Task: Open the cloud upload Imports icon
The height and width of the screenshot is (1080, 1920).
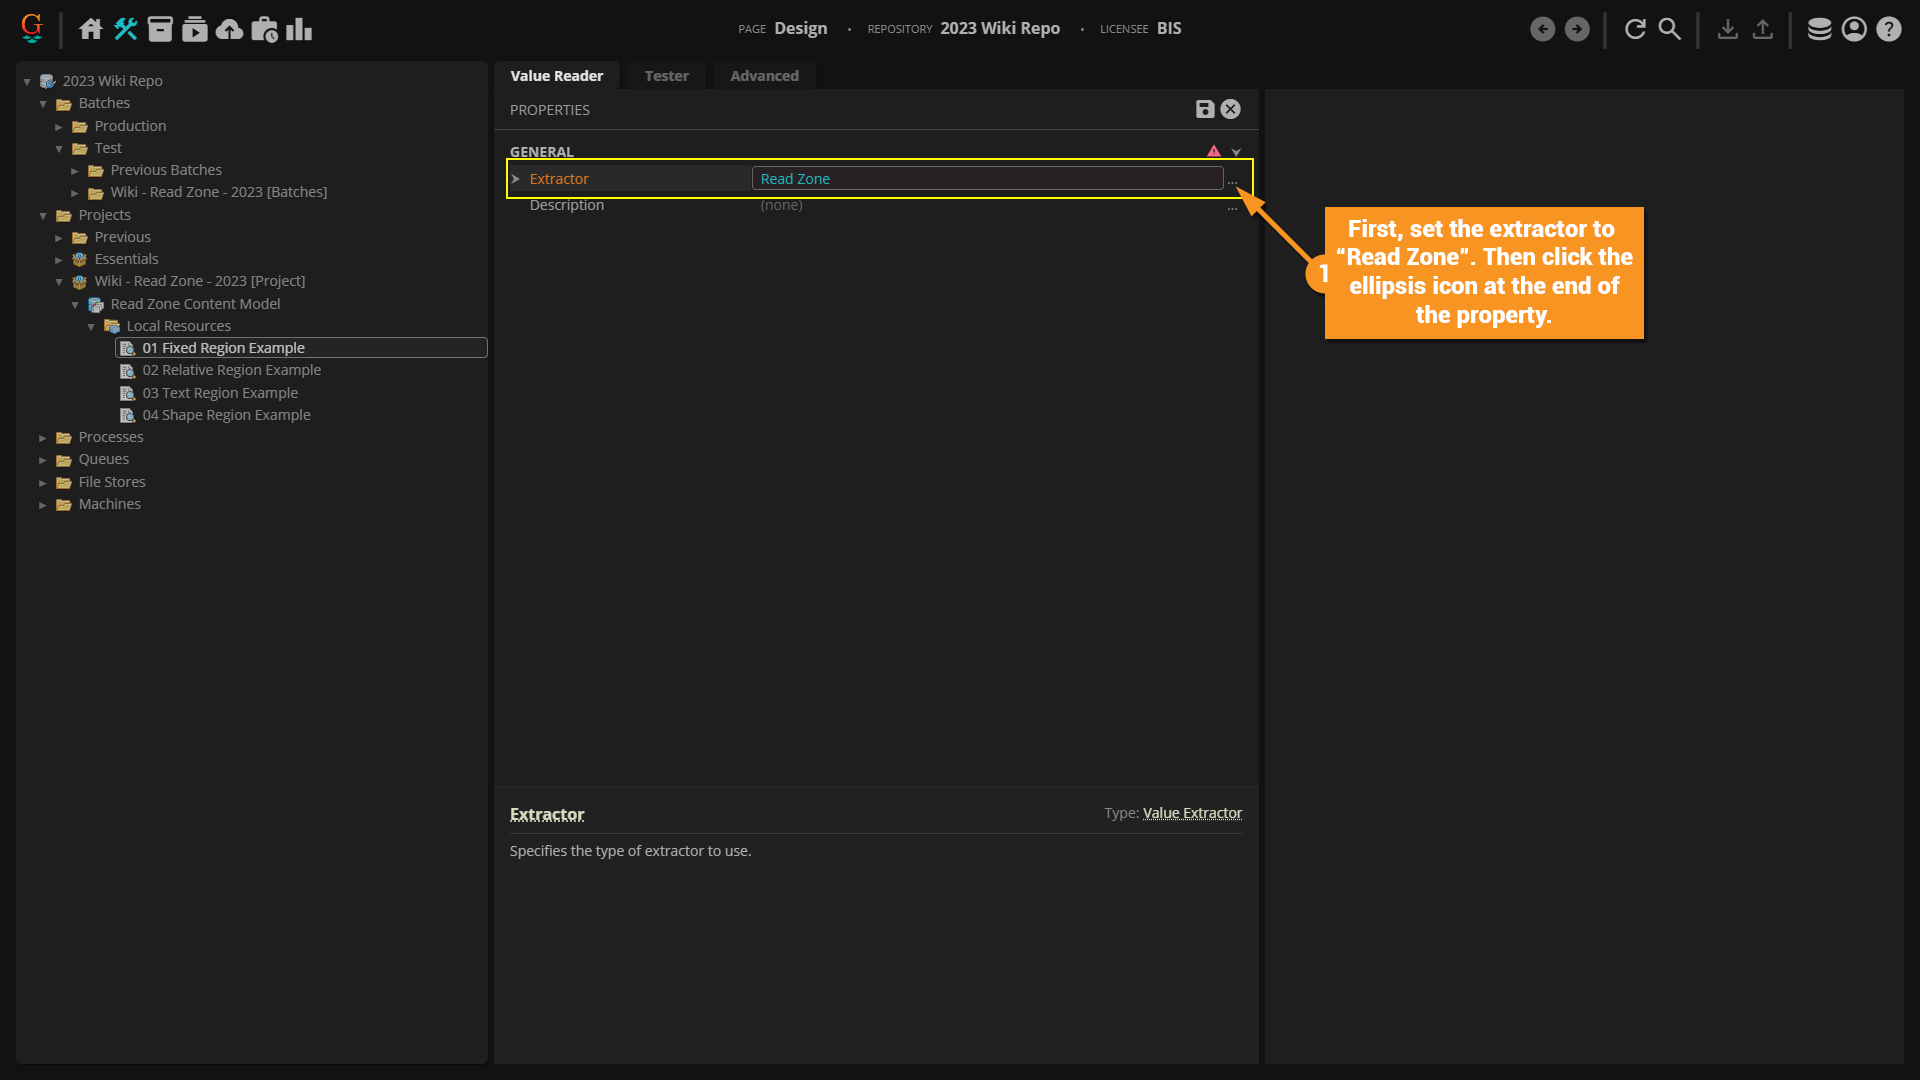Action: [230, 29]
